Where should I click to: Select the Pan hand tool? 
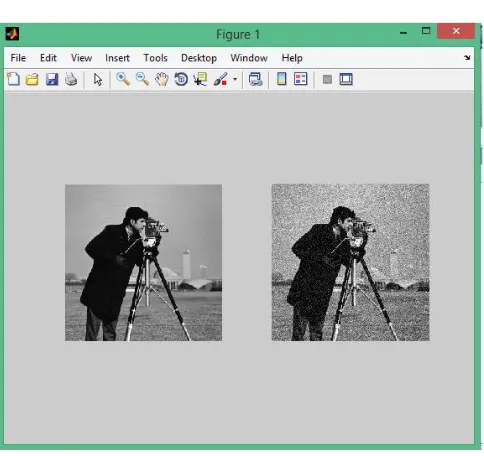(162, 79)
